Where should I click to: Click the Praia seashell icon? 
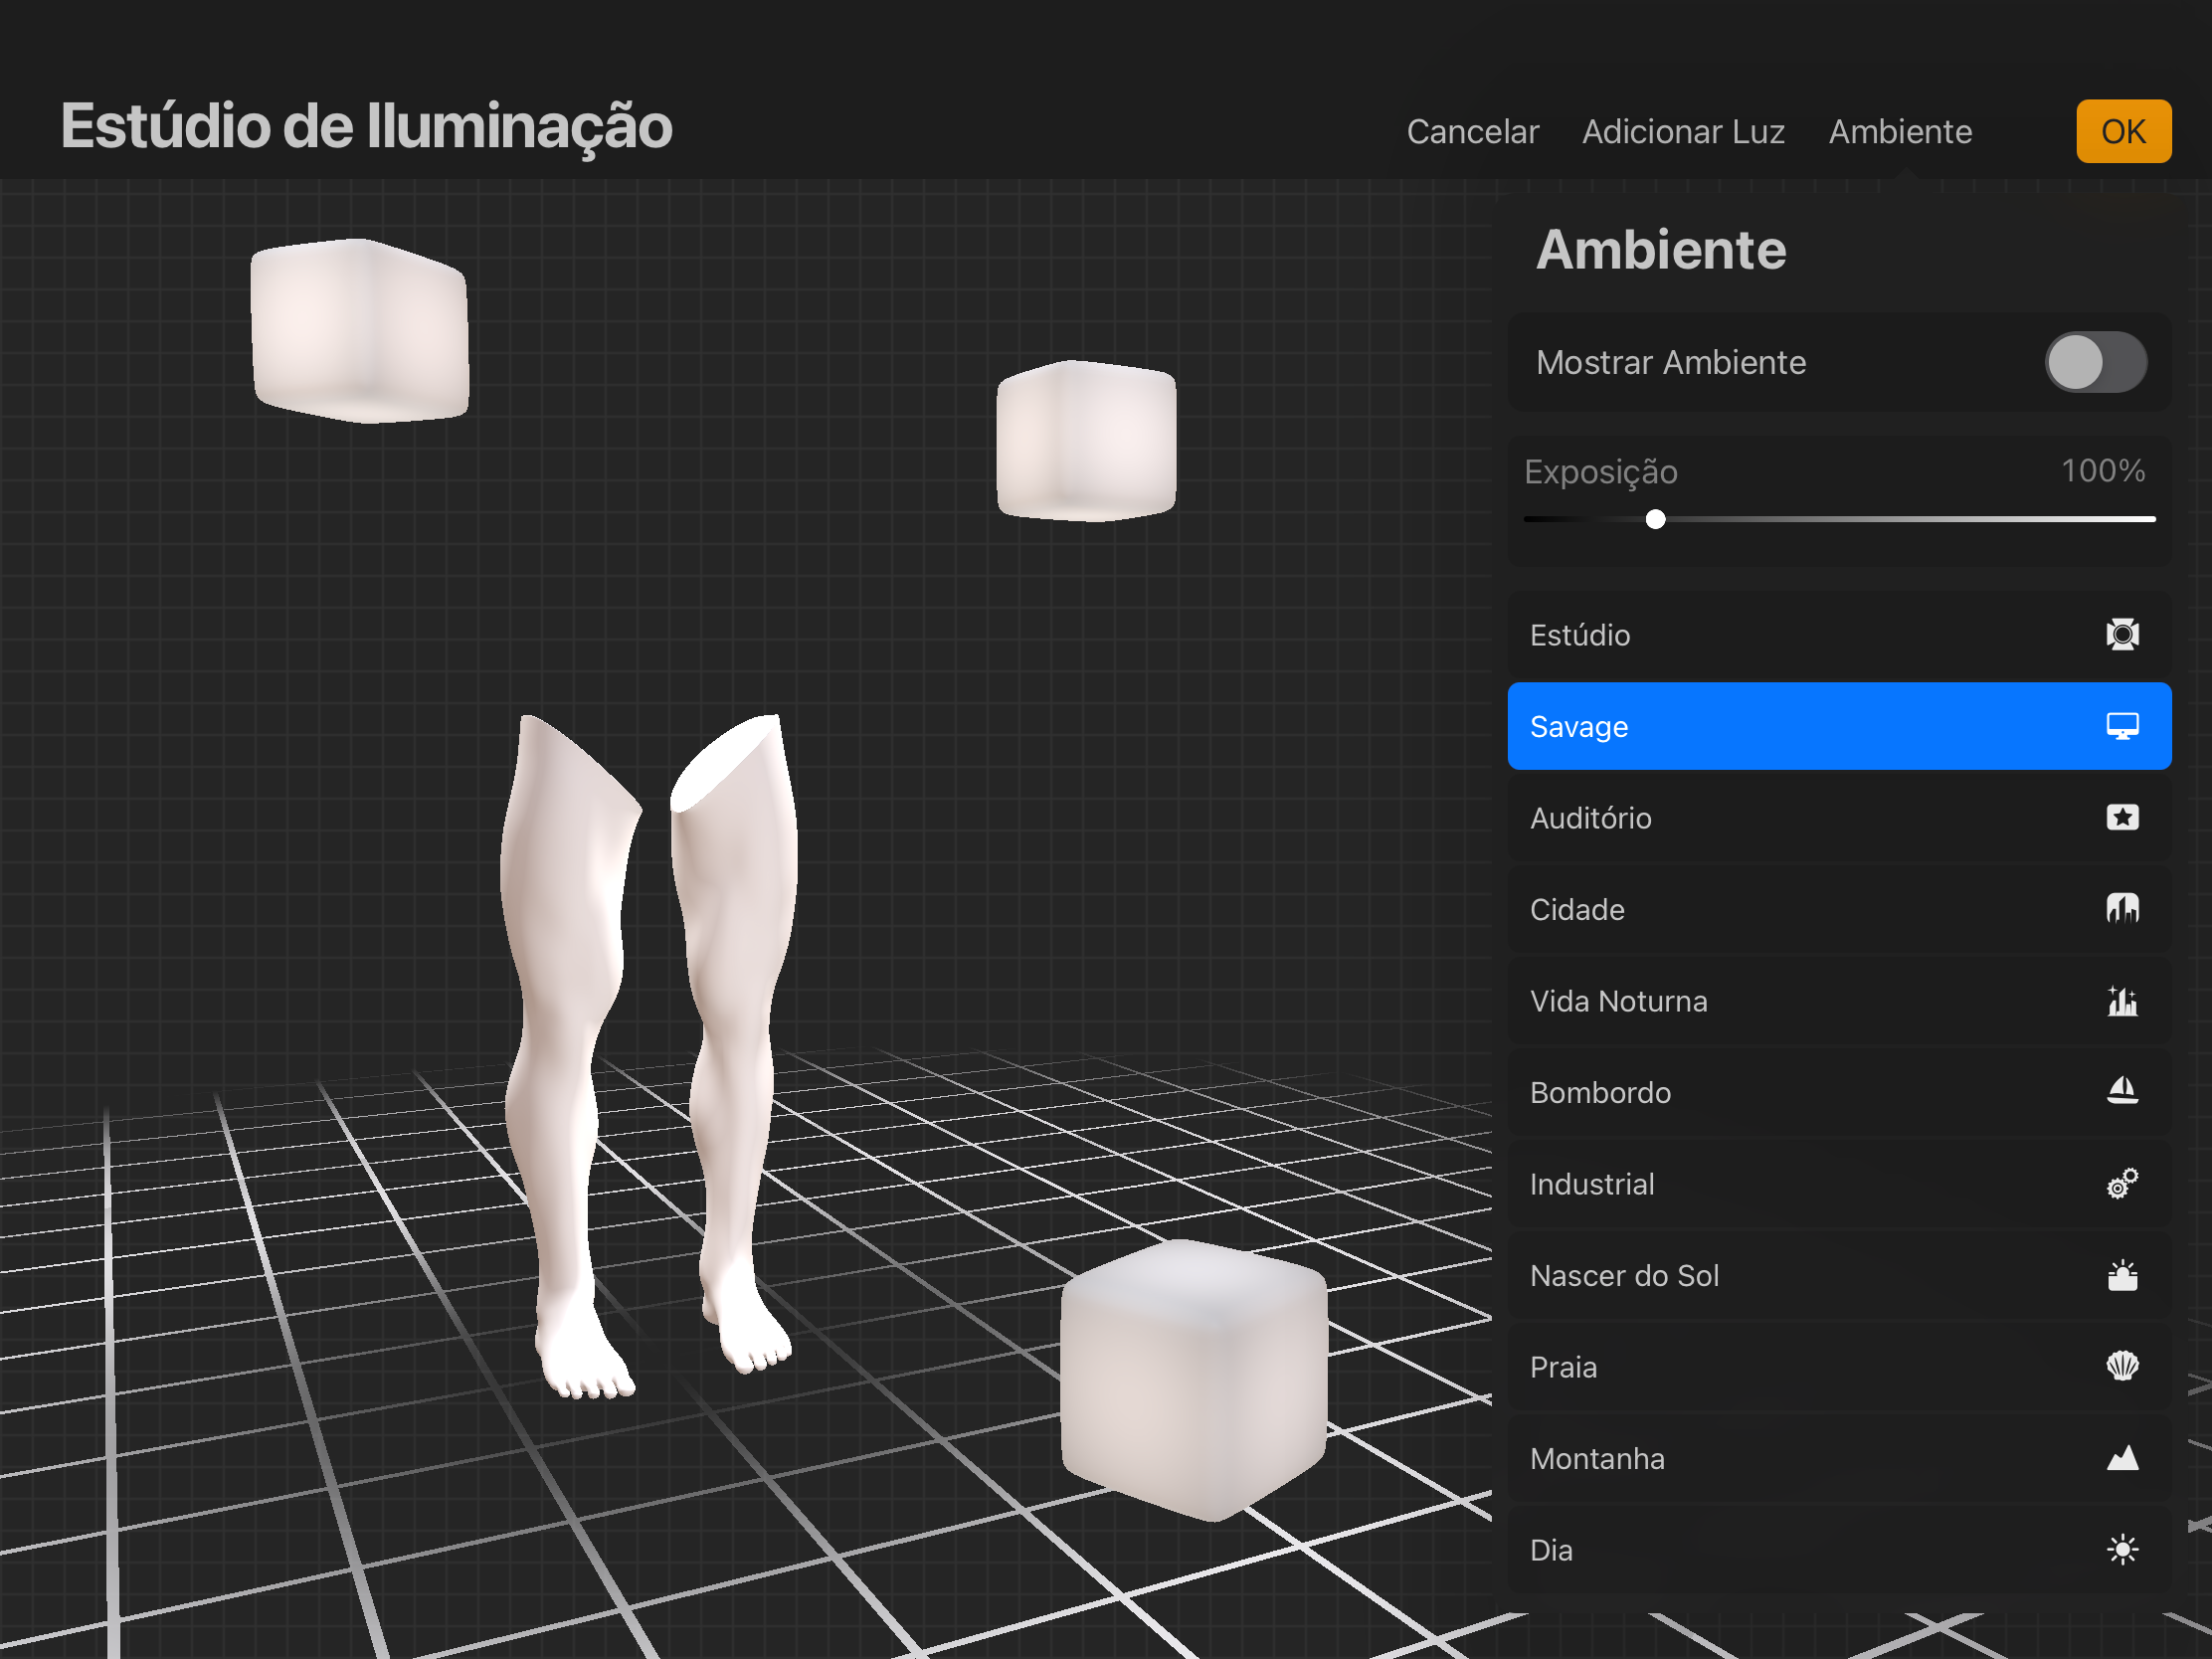tap(2121, 1367)
